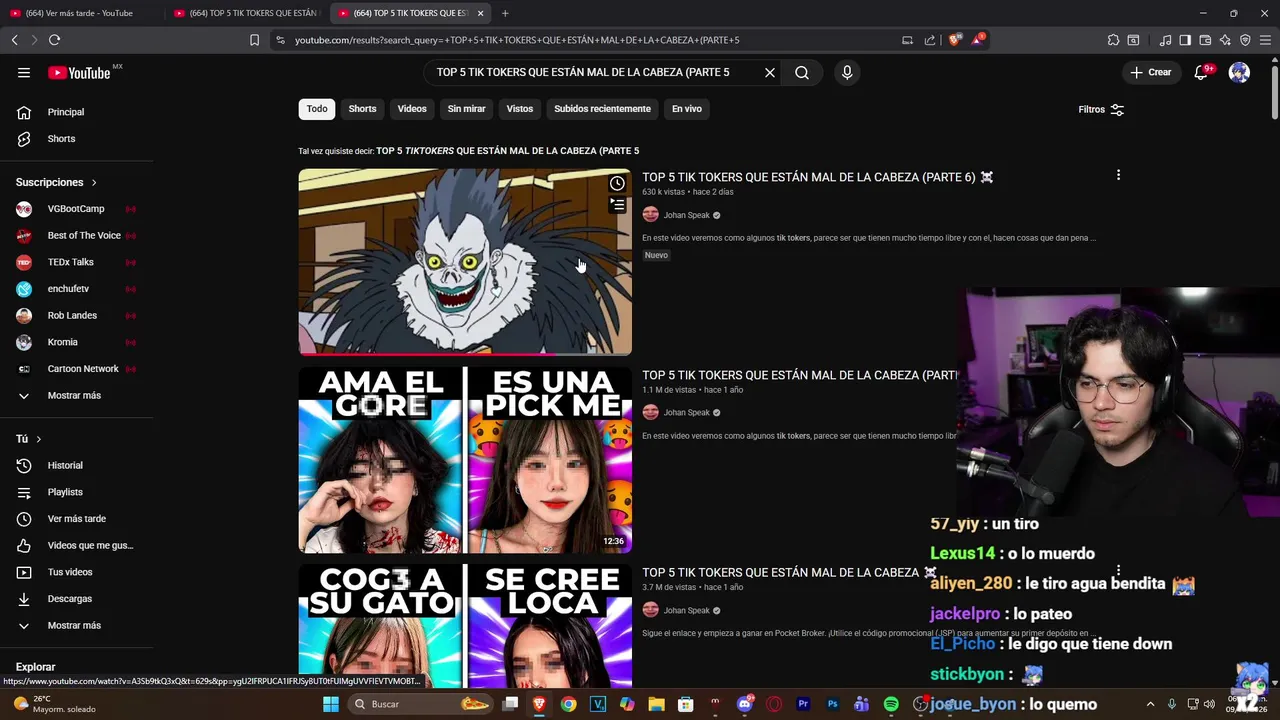Open the browser media control music icon
The image size is (1280, 720).
[x=1165, y=40]
